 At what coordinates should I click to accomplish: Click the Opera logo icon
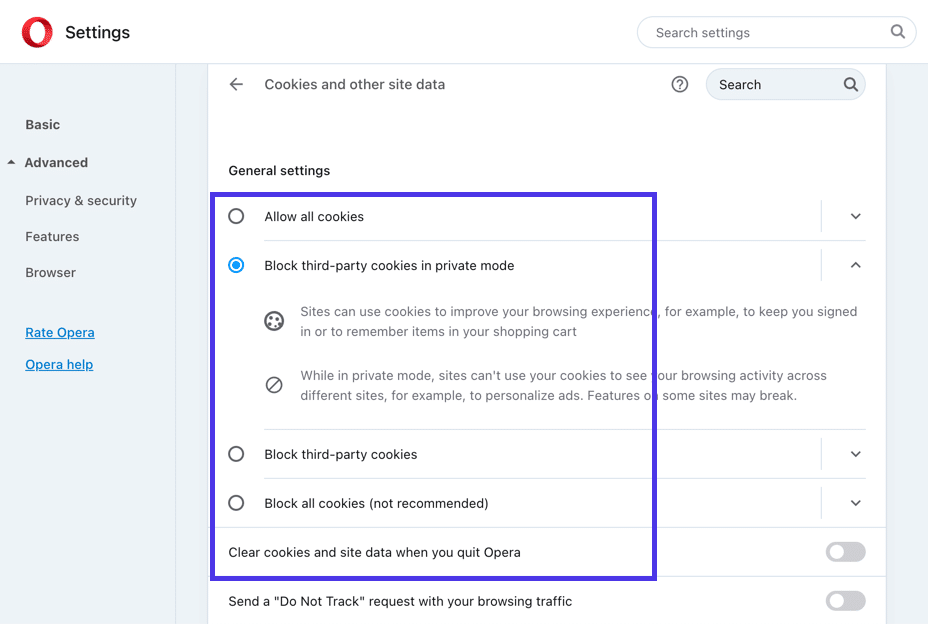click(36, 31)
